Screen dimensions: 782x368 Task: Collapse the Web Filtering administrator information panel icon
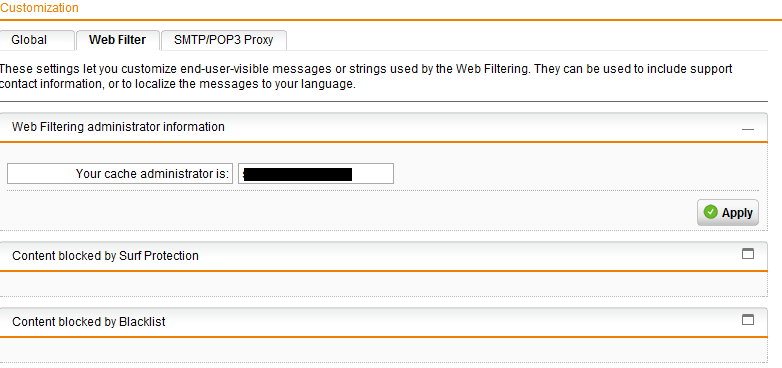[x=747, y=129]
